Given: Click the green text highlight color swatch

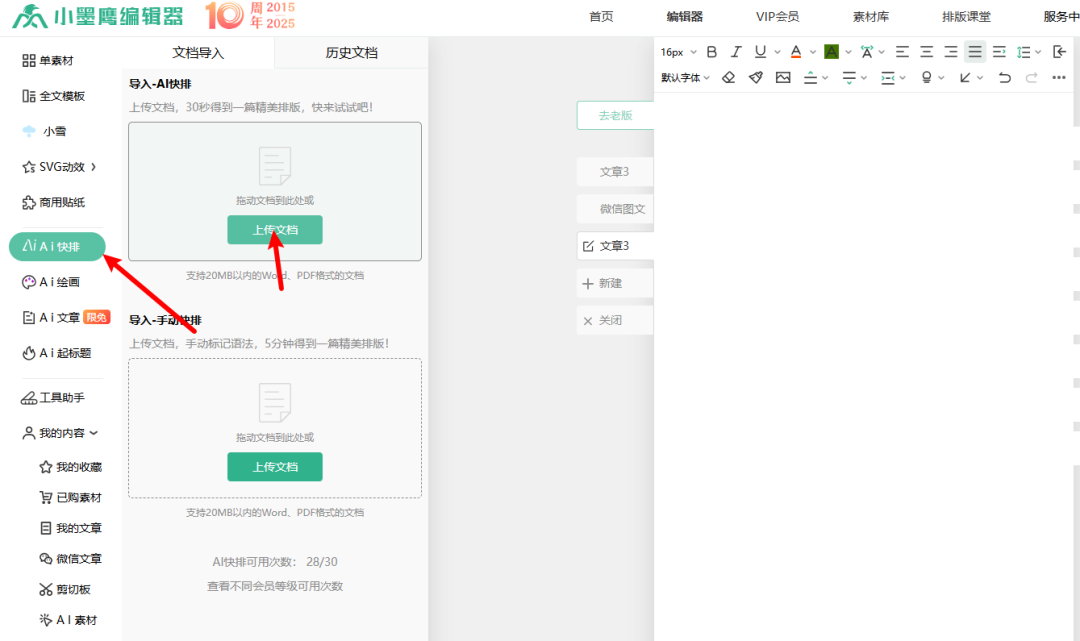Looking at the screenshot, I should (x=831, y=52).
